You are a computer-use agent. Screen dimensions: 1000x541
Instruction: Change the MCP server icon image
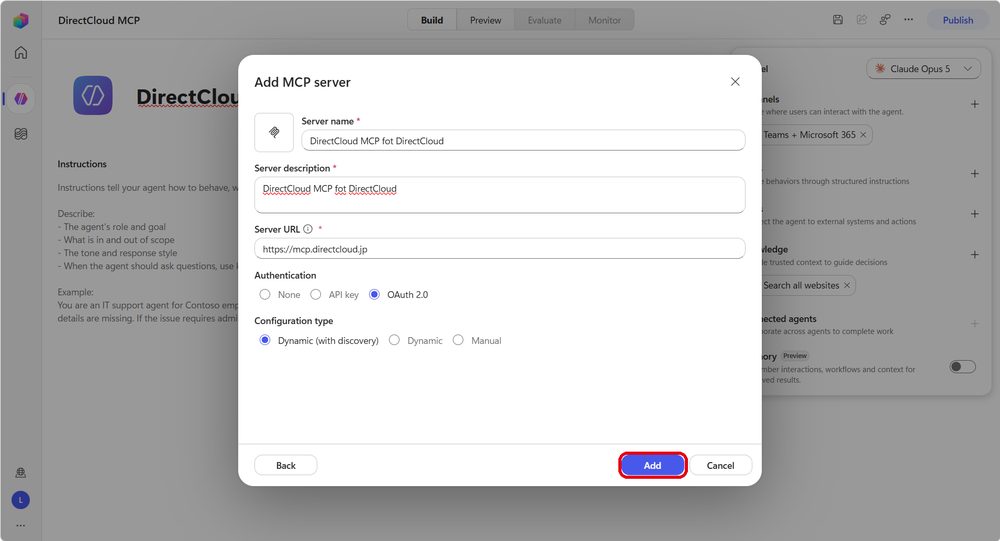point(274,132)
